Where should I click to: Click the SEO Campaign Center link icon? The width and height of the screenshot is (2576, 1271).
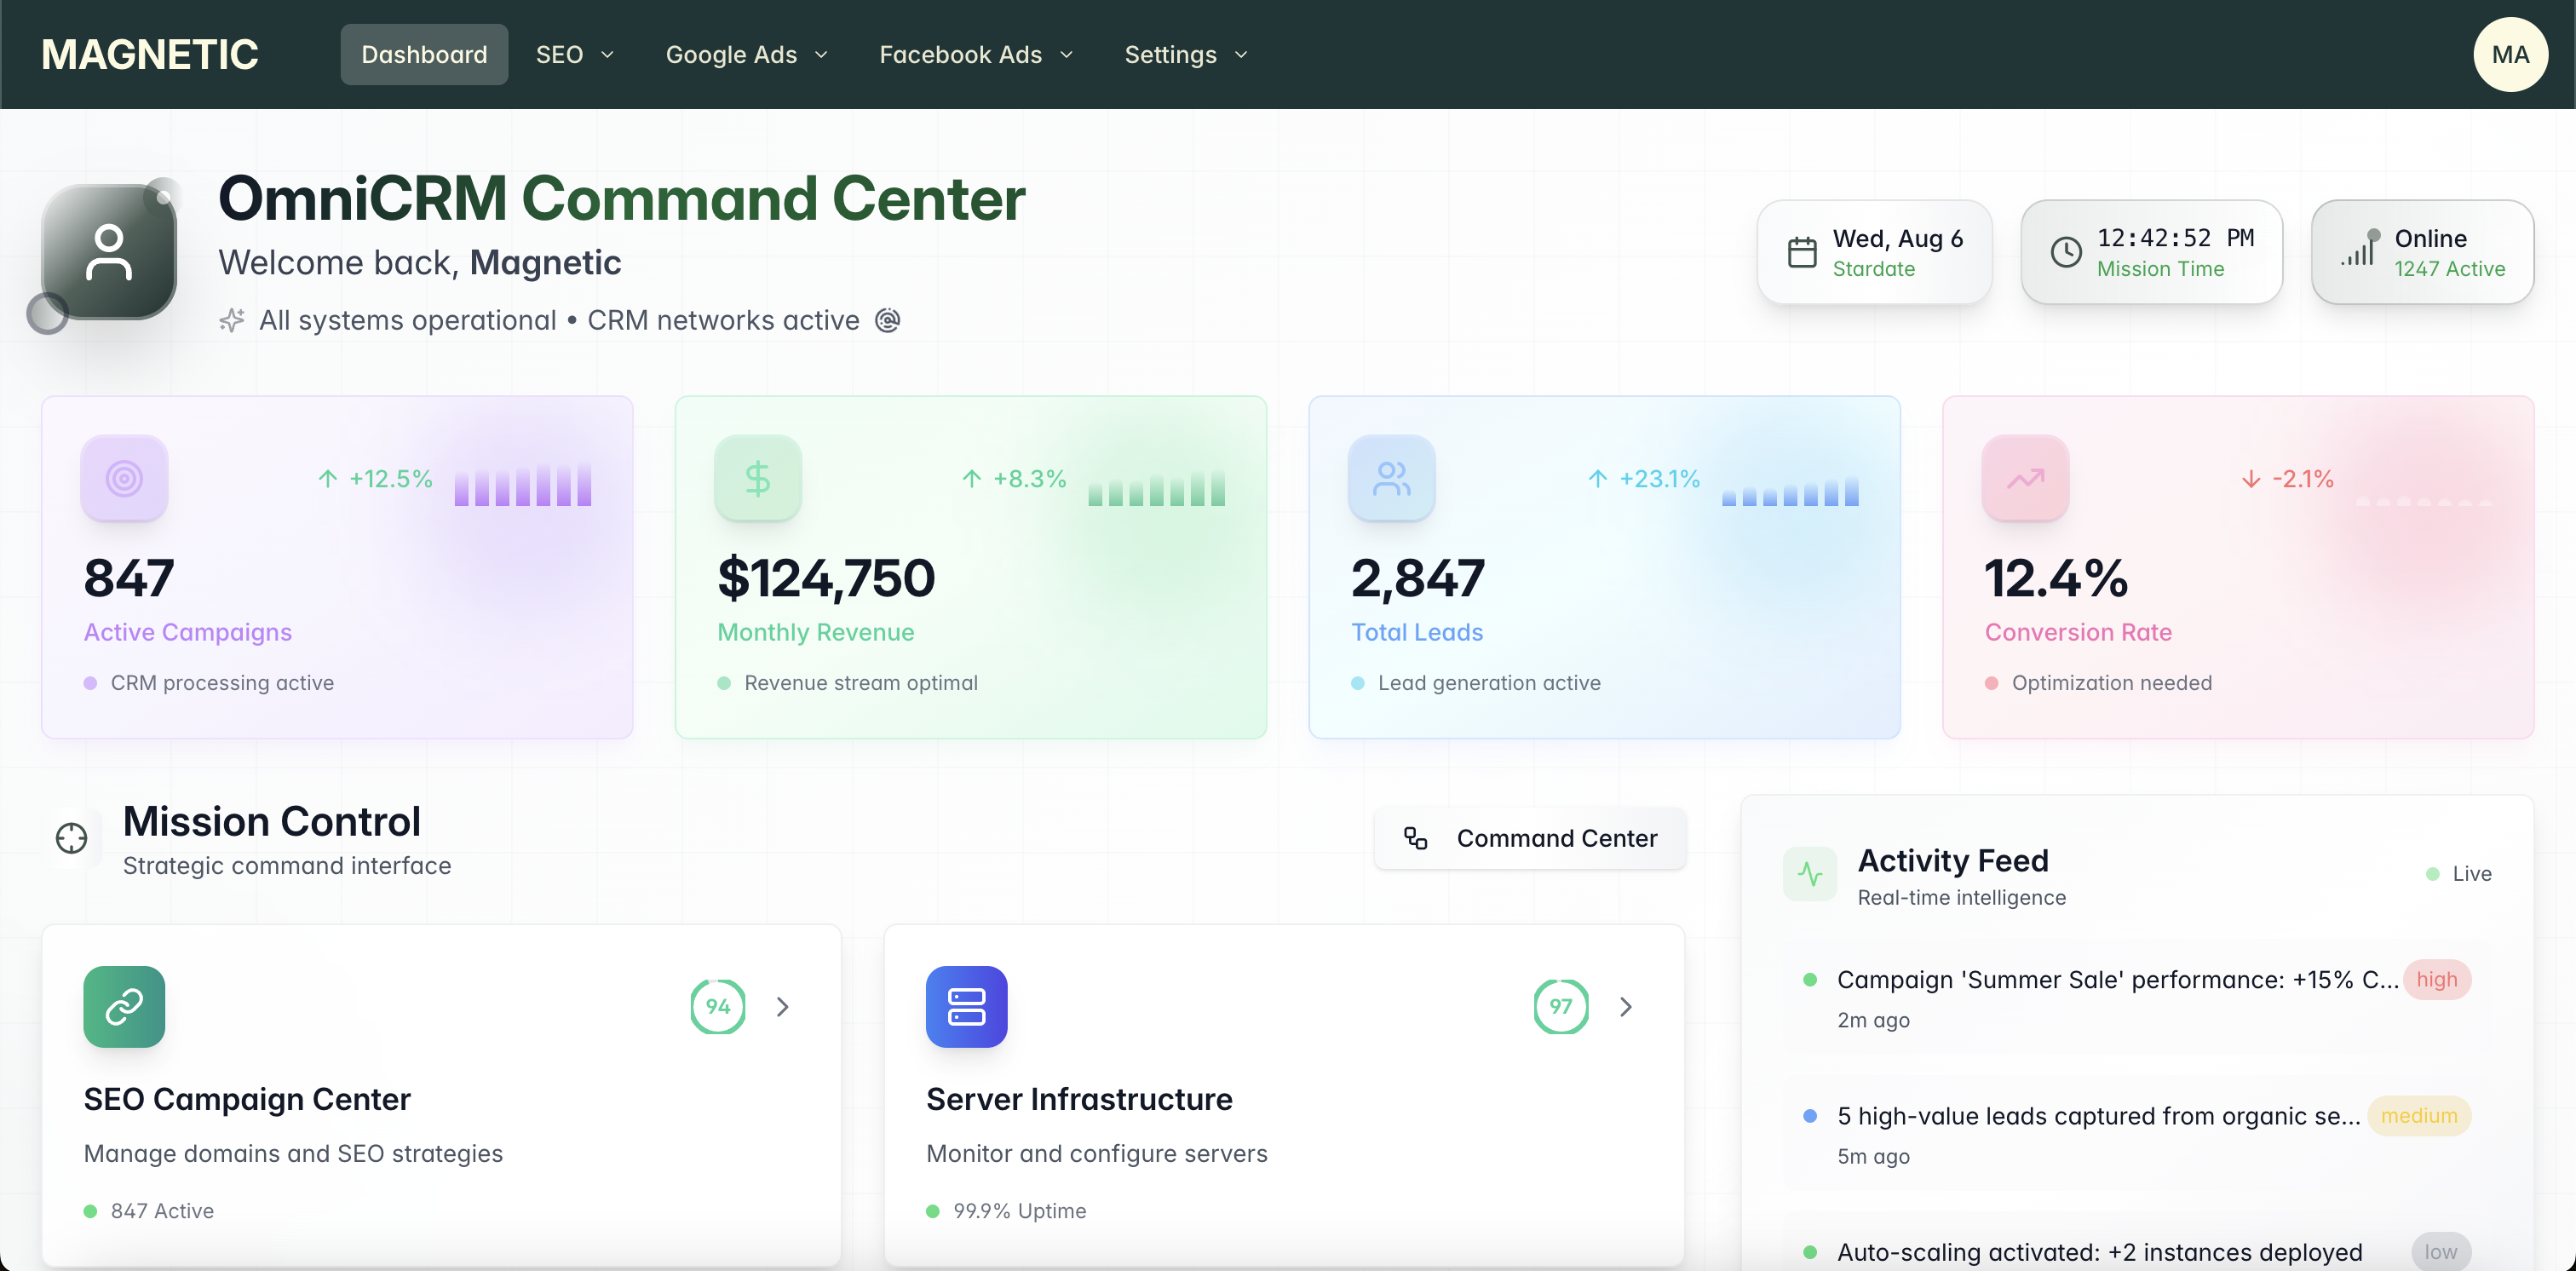coord(123,1007)
